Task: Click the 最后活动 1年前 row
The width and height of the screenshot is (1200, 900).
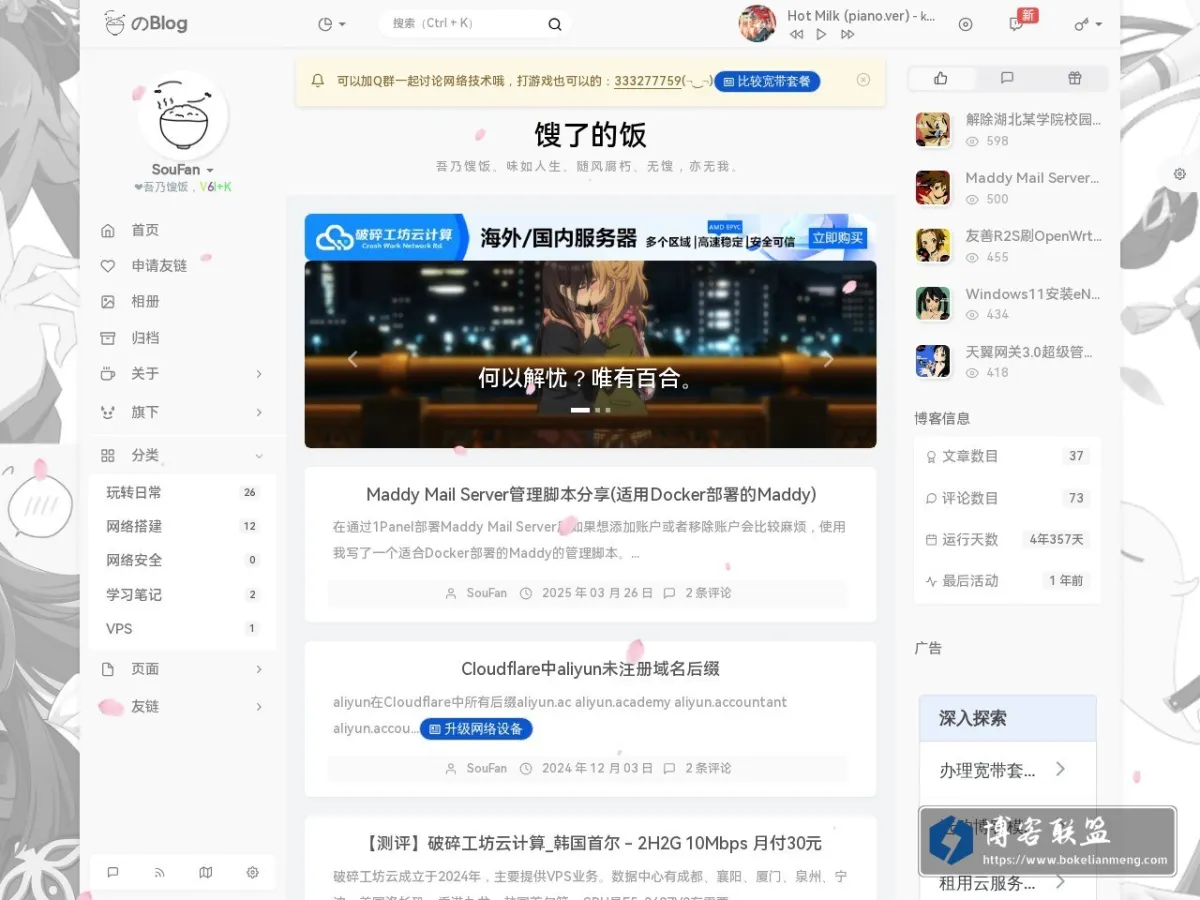Action: (x=1007, y=581)
